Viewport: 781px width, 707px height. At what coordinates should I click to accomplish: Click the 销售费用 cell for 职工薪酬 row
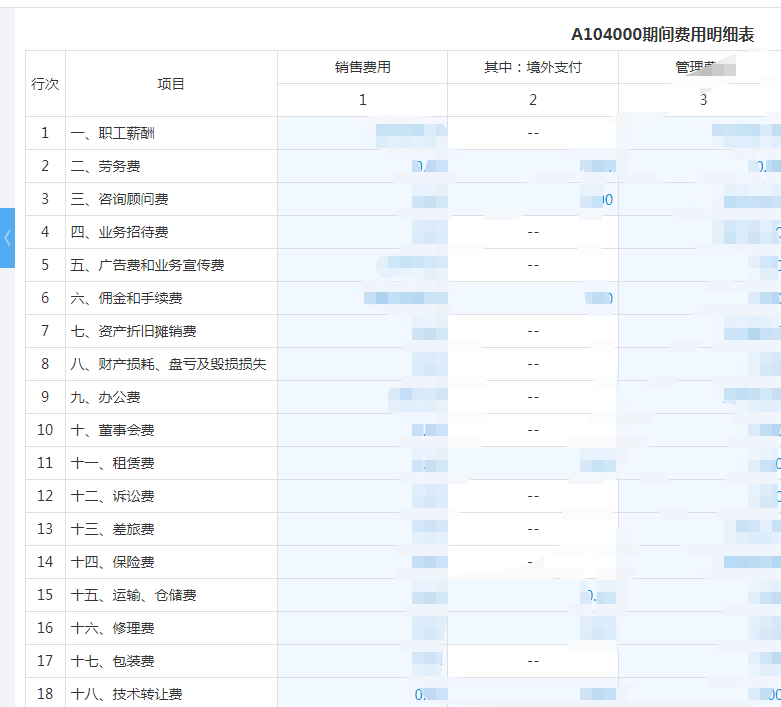tap(362, 133)
